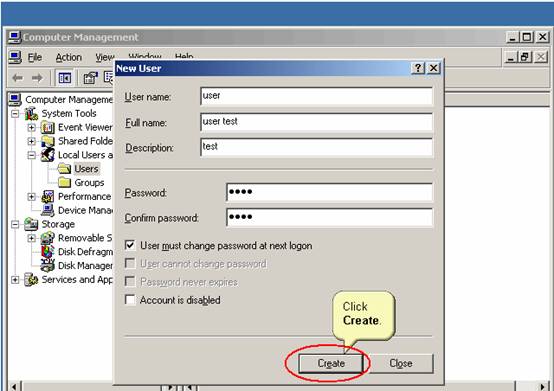Click the console icon beside File menu
Image resolution: width=554 pixels, height=391 pixels.
point(15,57)
